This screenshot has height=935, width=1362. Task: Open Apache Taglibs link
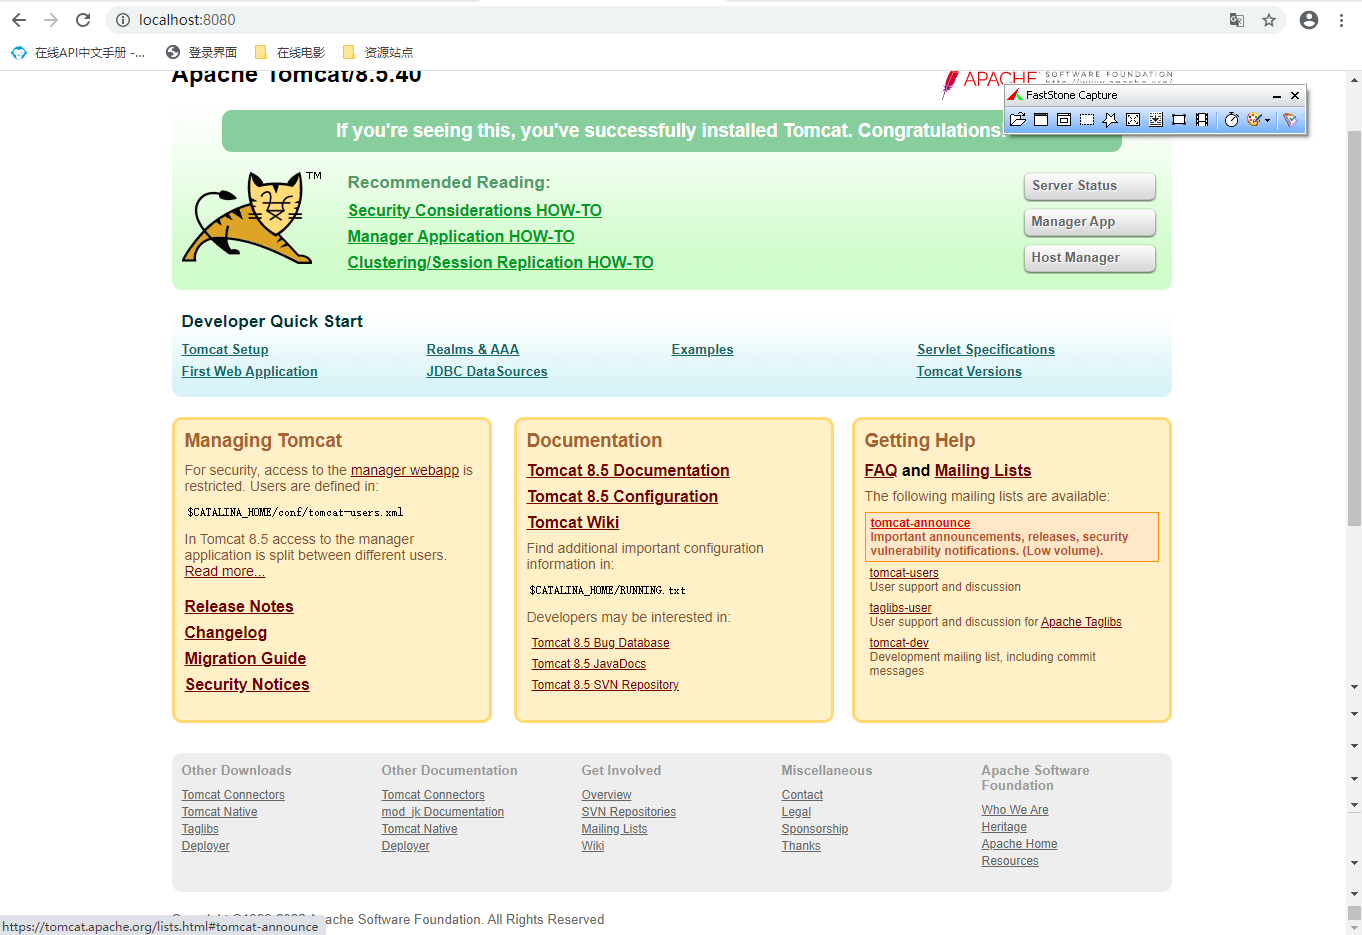coord(1081,622)
